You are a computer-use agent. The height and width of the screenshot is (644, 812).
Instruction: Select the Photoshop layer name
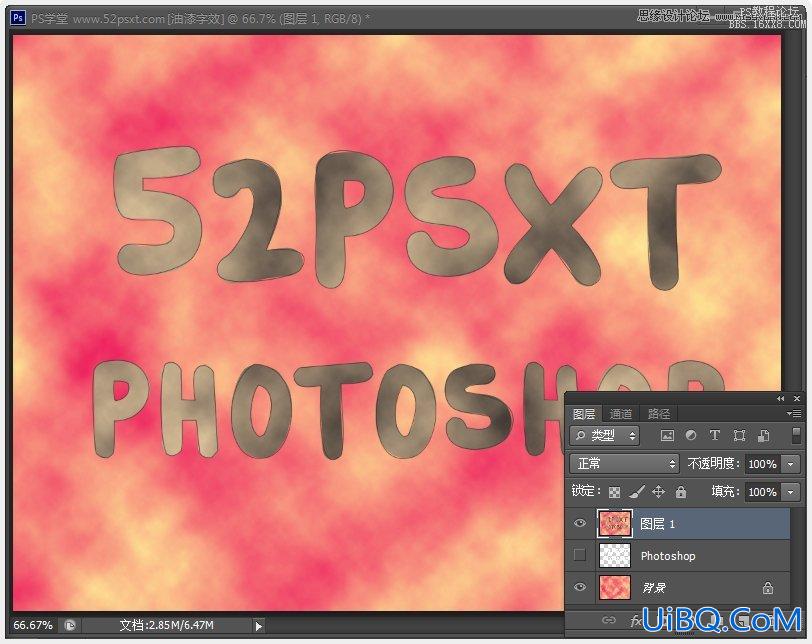coord(668,556)
